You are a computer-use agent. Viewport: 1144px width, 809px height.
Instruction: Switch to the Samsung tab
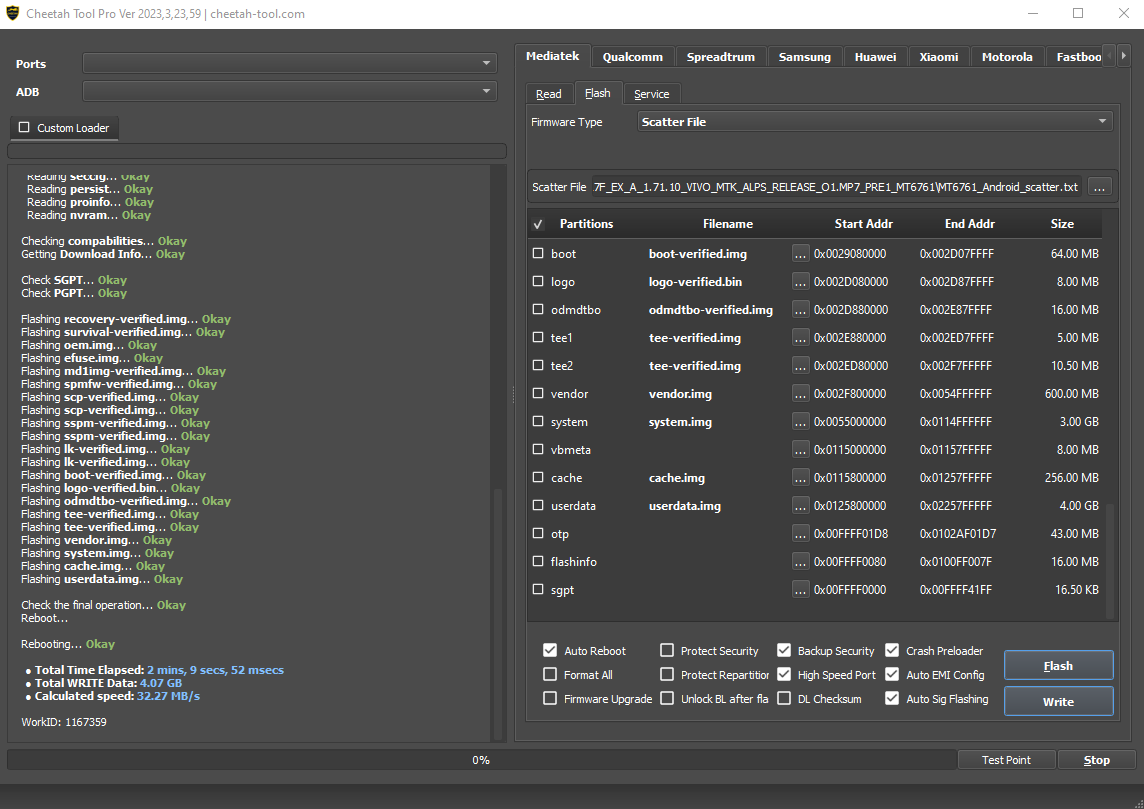point(805,57)
